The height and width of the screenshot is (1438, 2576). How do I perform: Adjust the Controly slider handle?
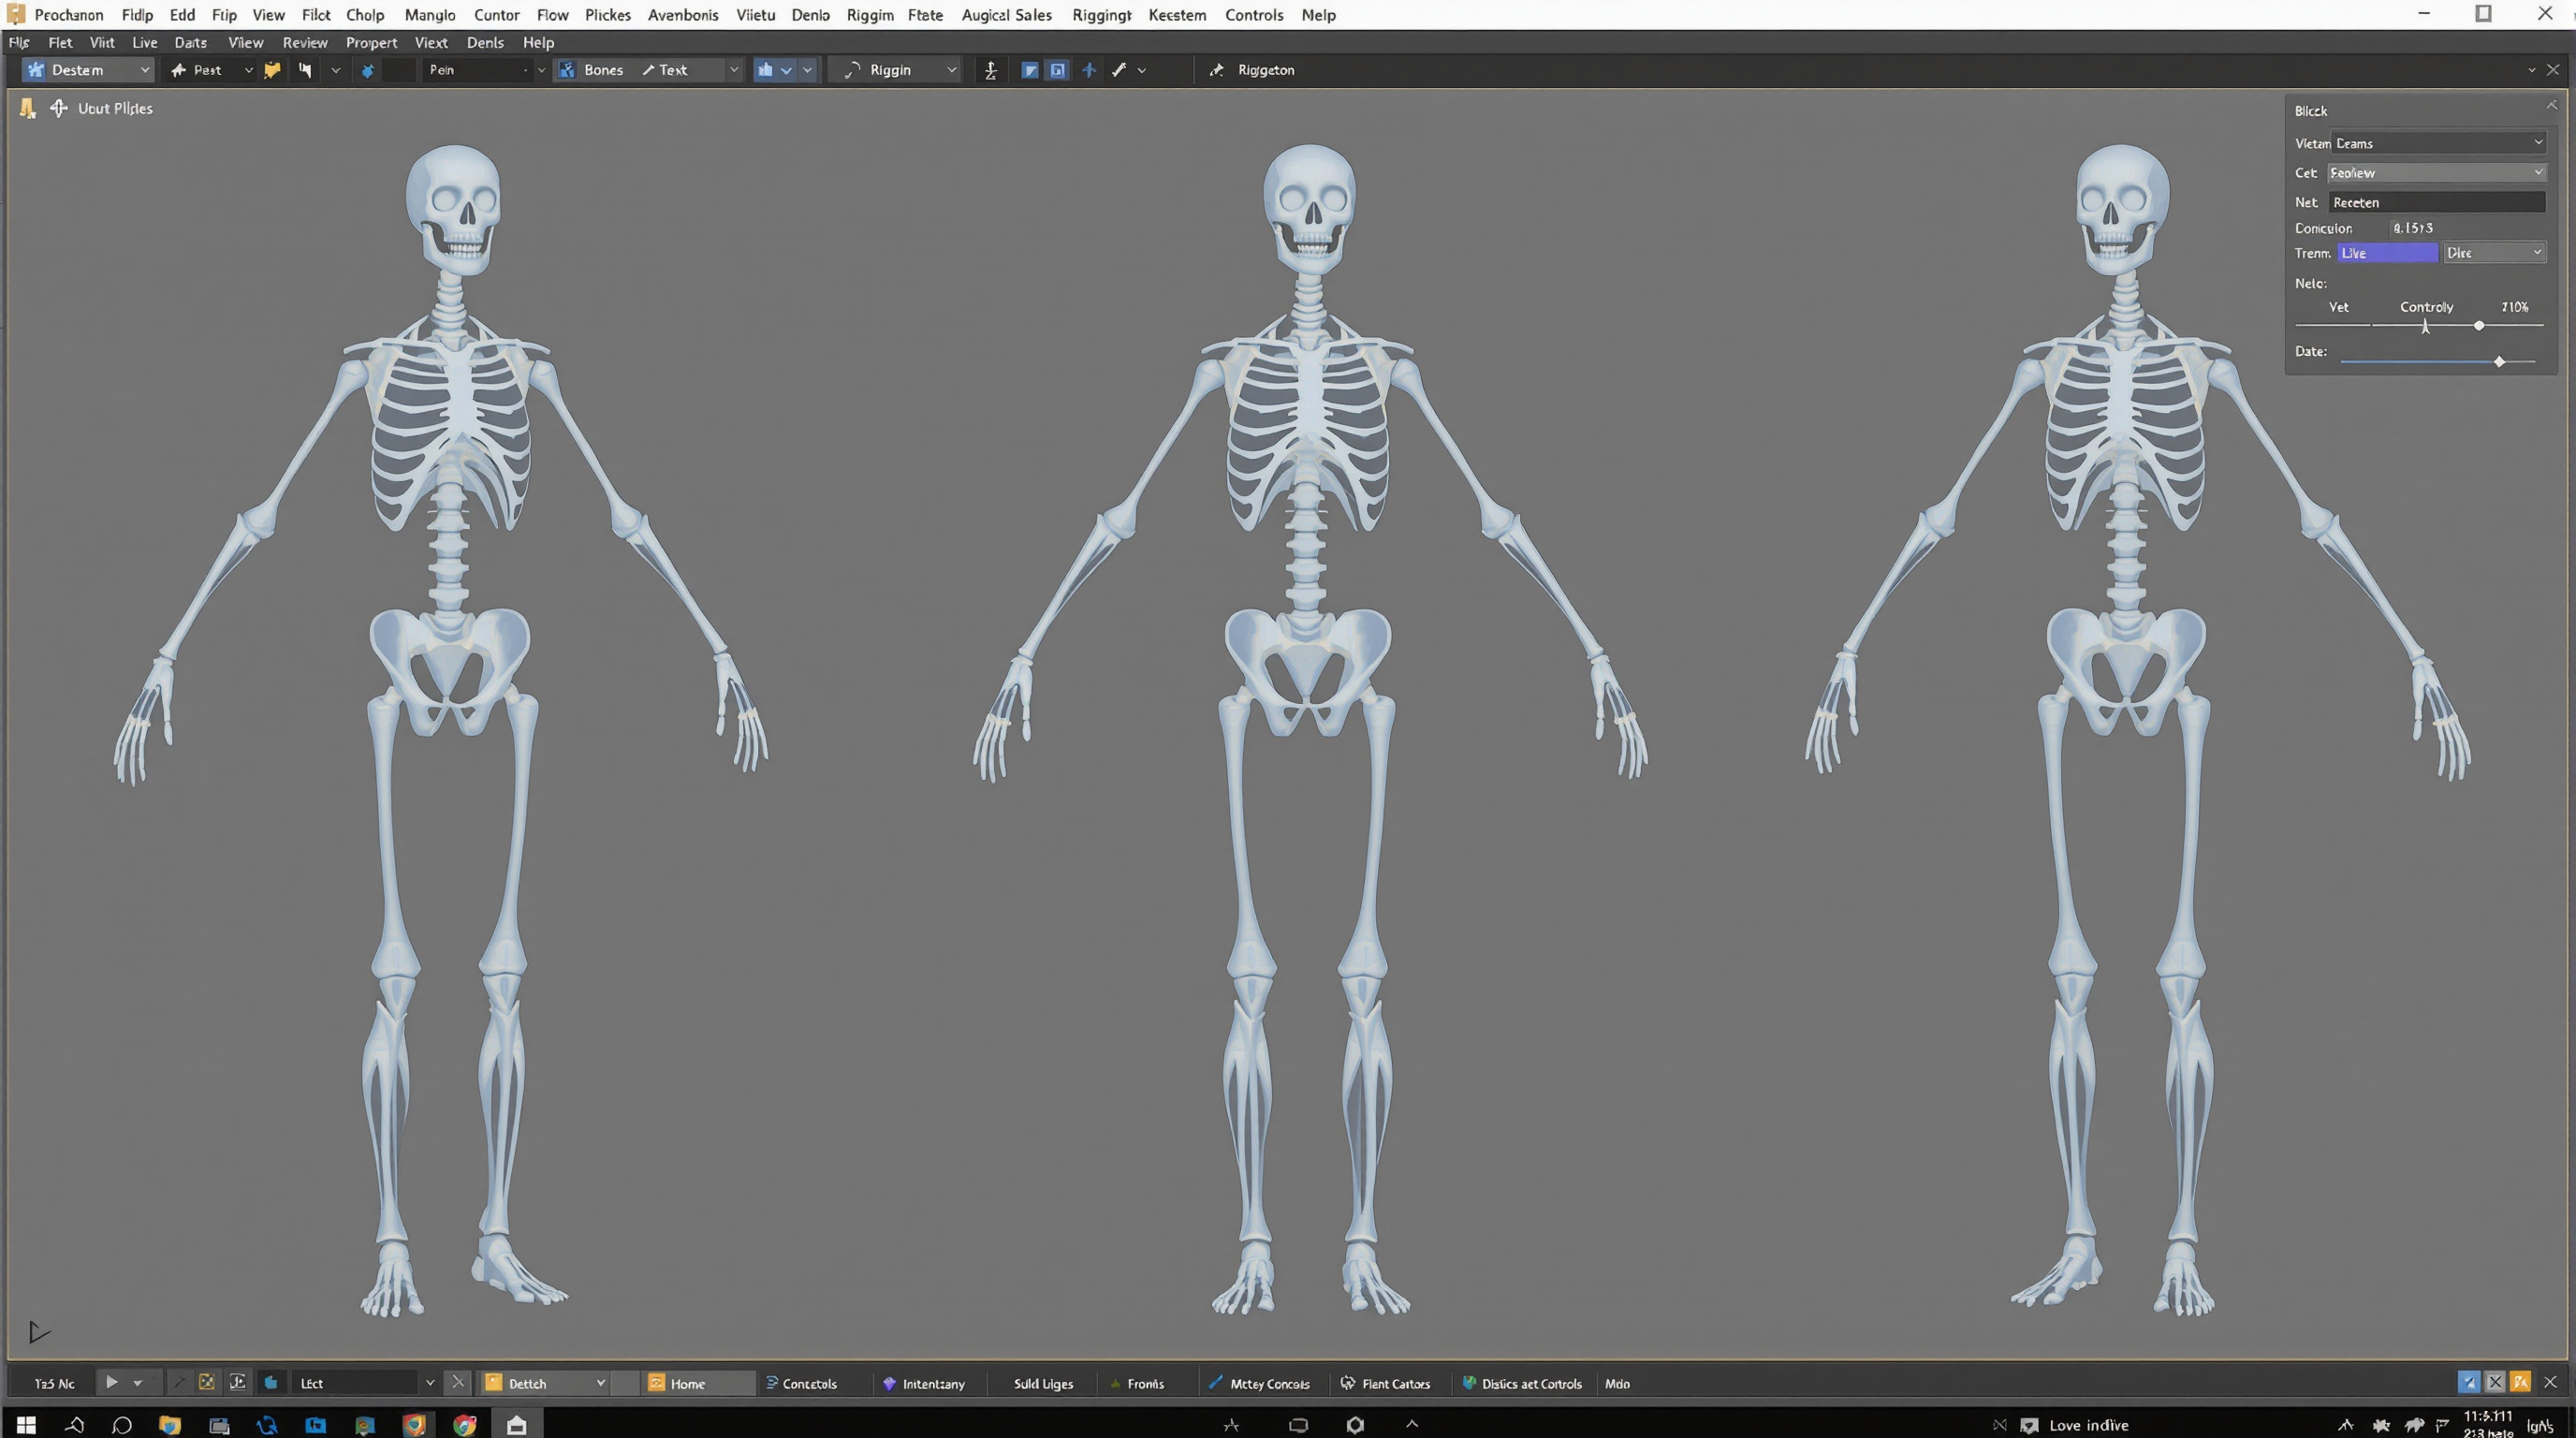2479,326
